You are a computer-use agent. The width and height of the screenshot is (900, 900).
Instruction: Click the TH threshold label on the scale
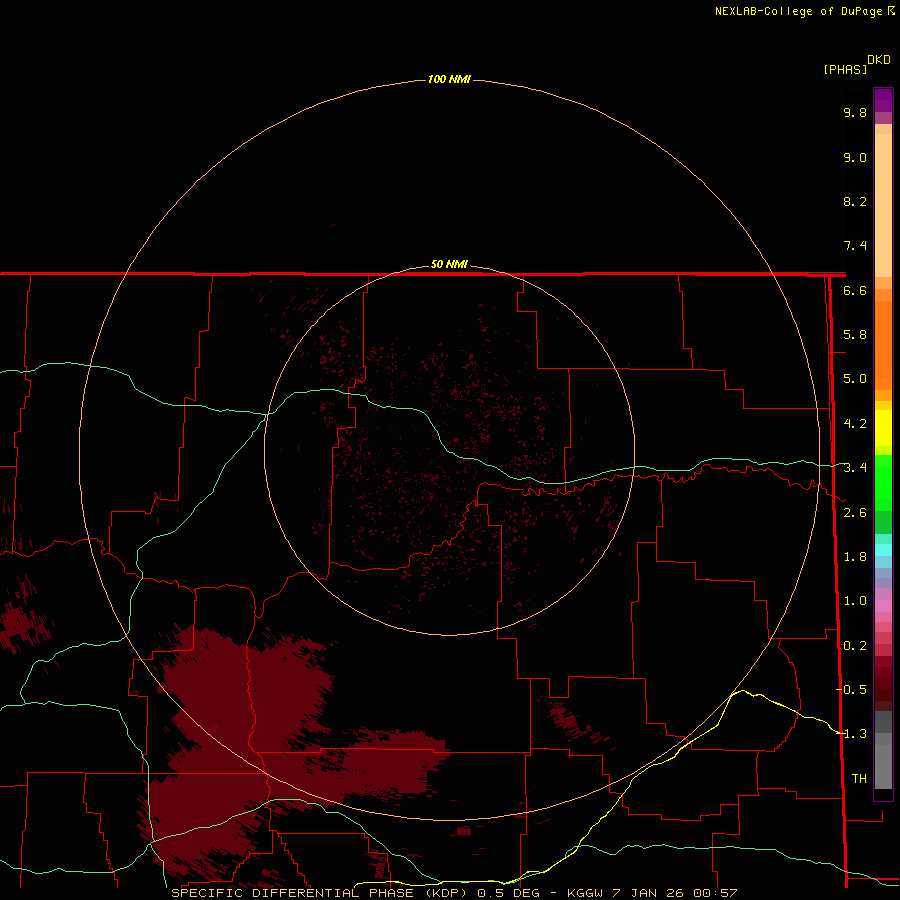[x=859, y=778]
